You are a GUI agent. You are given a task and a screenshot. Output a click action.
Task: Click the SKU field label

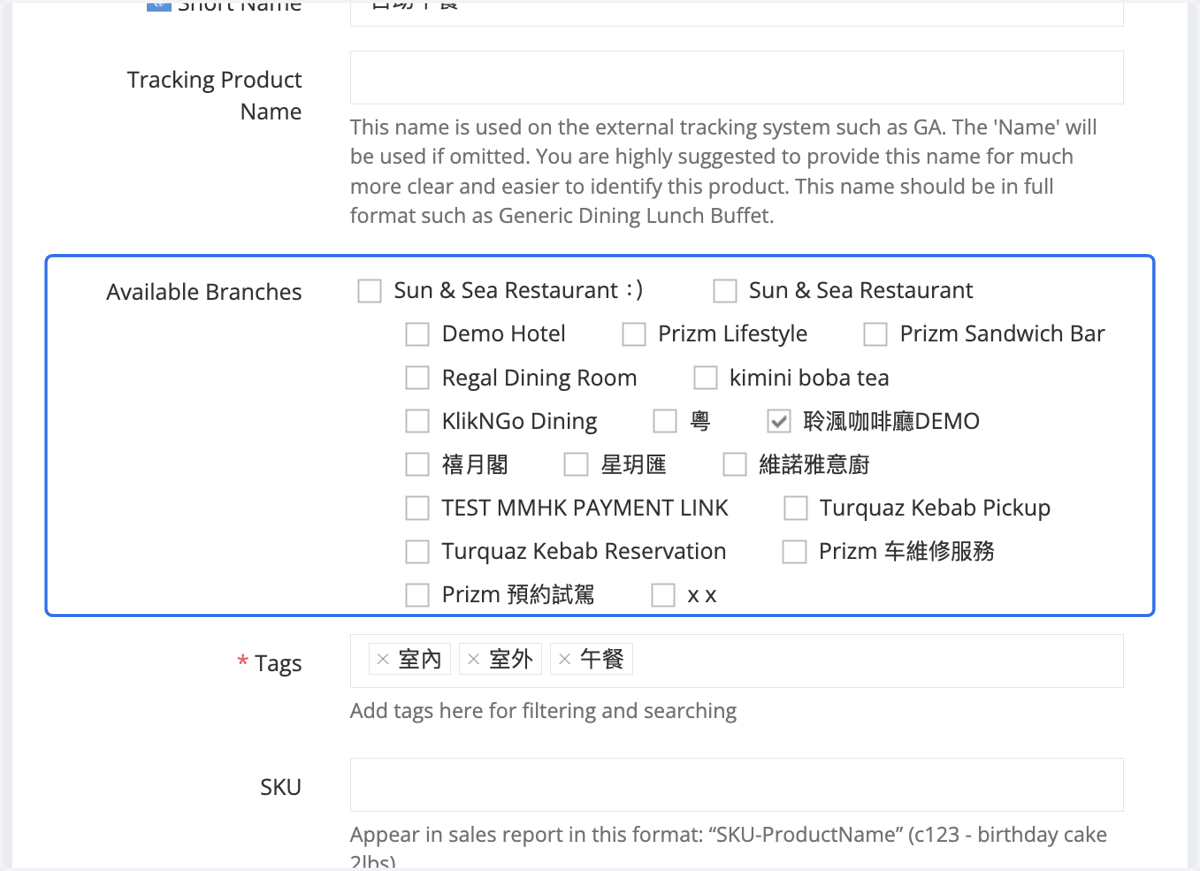click(281, 787)
